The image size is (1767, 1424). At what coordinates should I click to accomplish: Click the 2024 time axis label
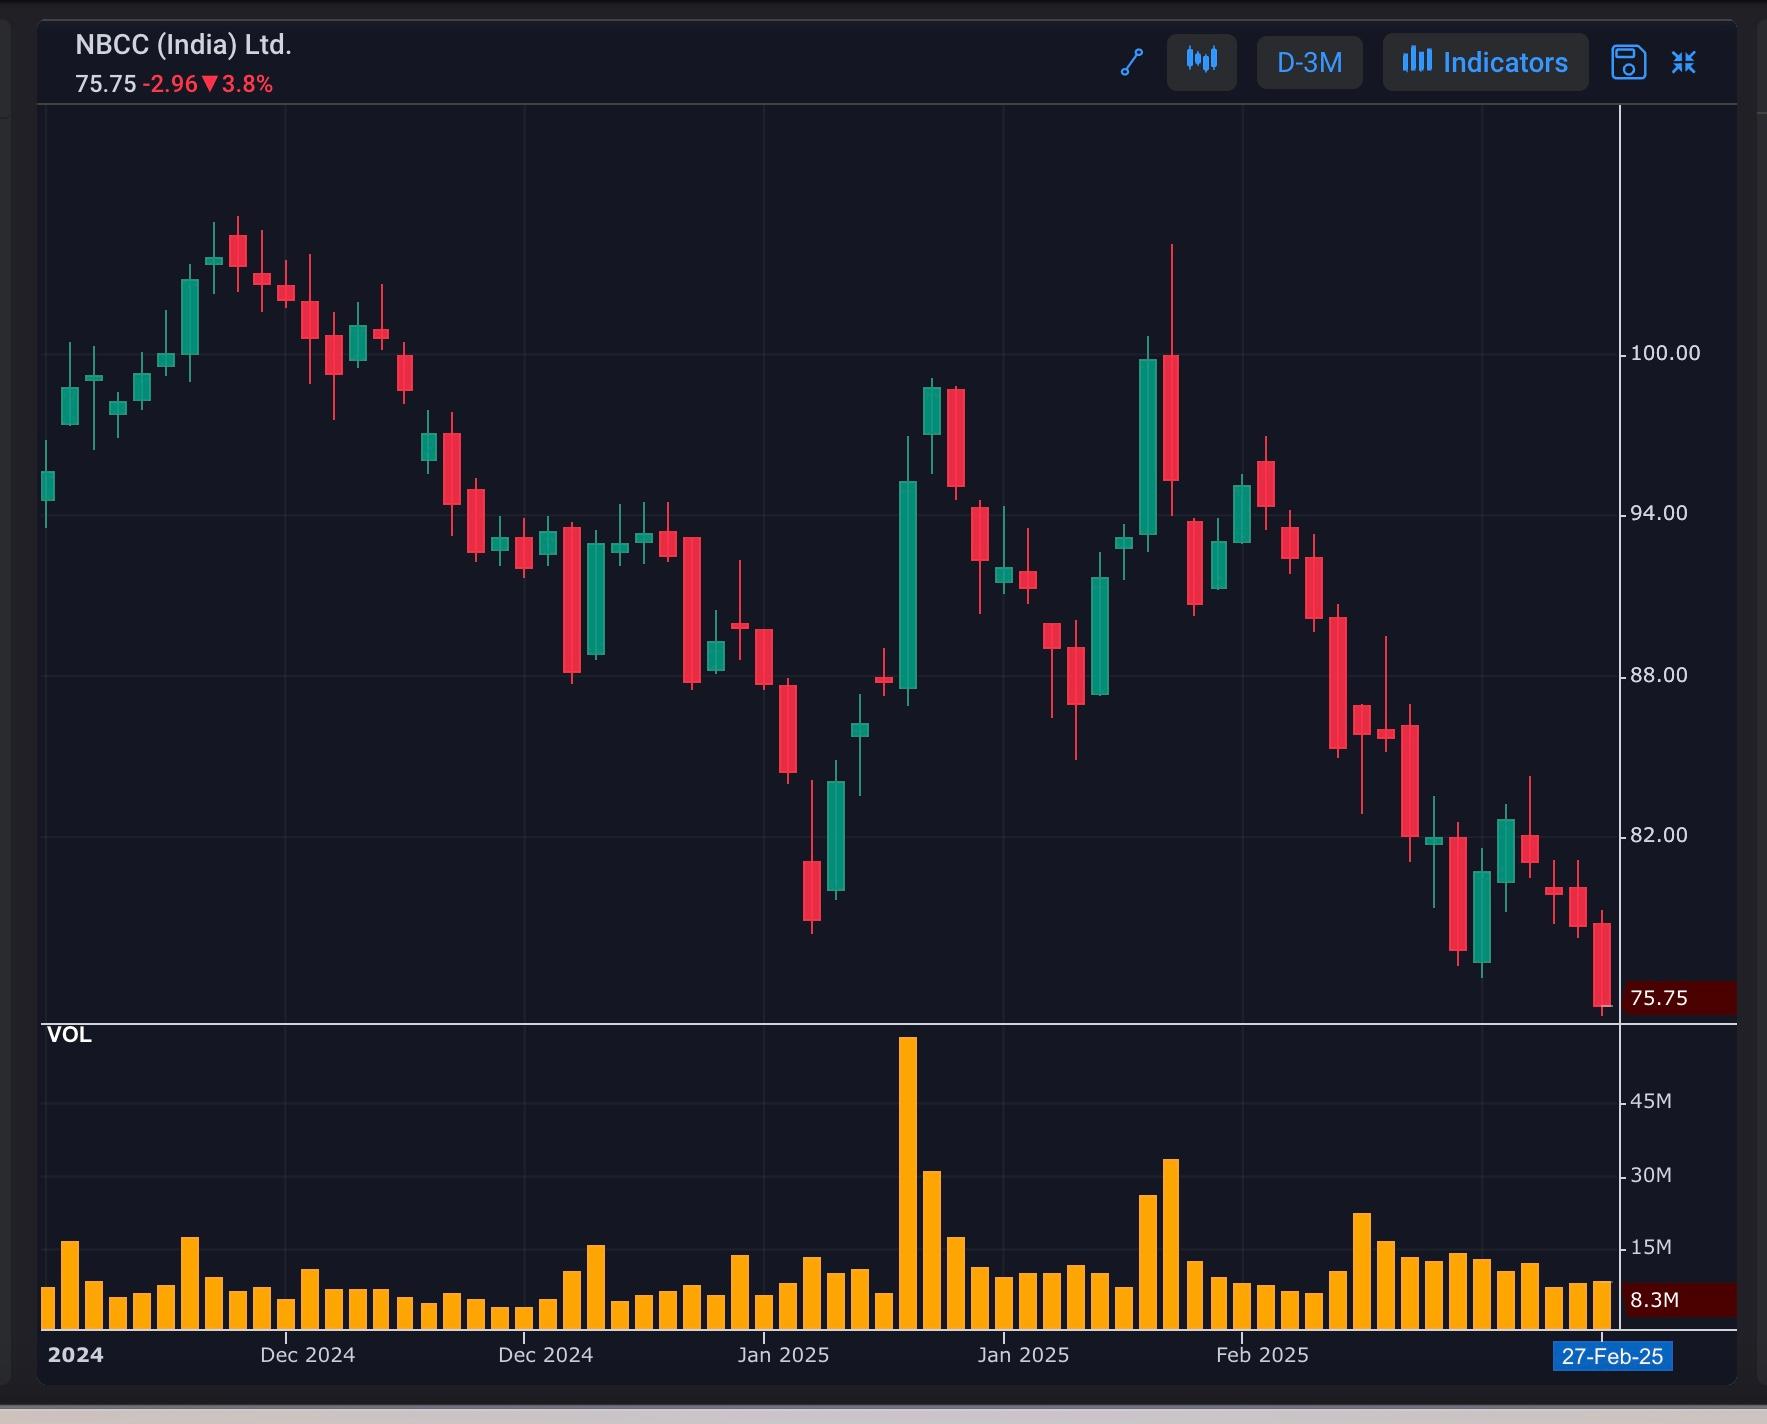[x=76, y=1355]
